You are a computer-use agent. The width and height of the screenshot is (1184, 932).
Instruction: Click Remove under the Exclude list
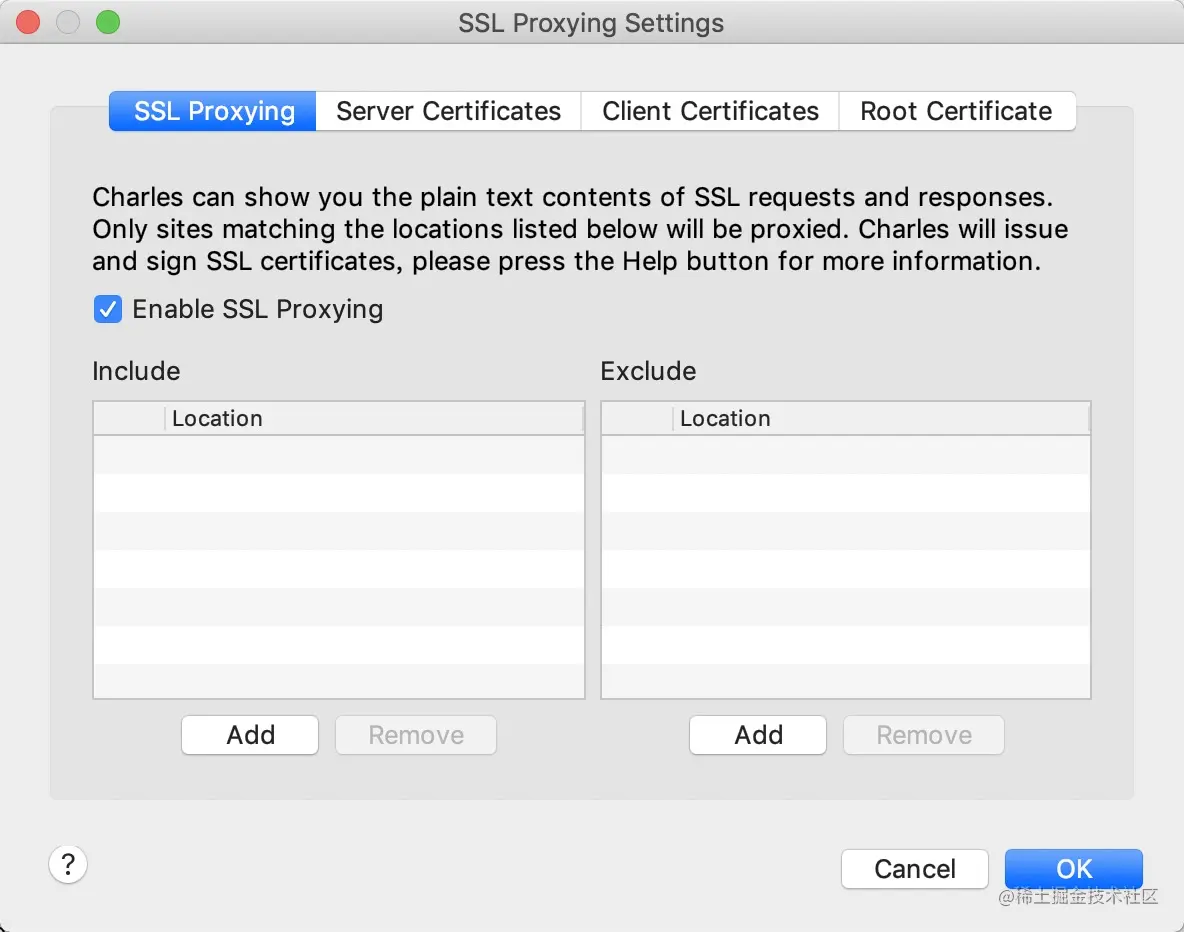coord(924,735)
